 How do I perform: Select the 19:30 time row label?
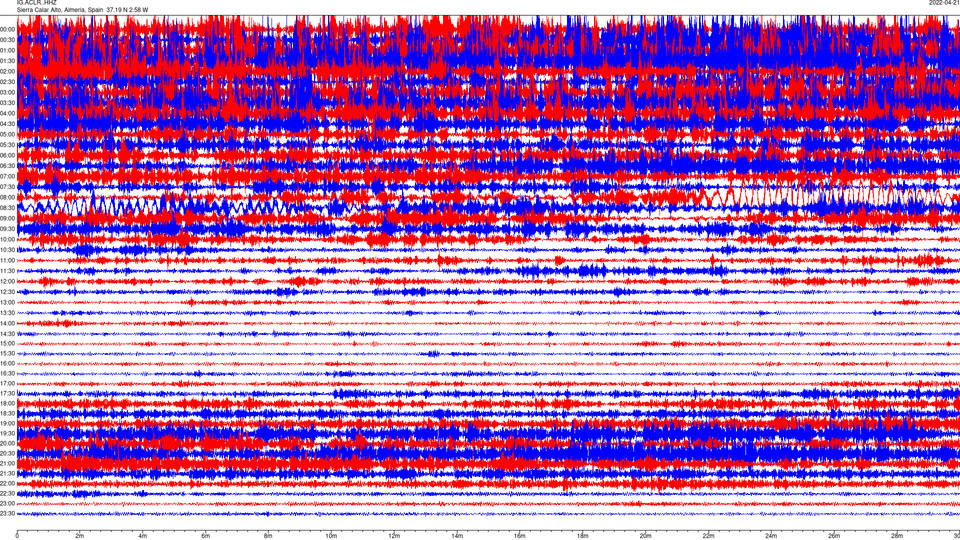[7, 433]
